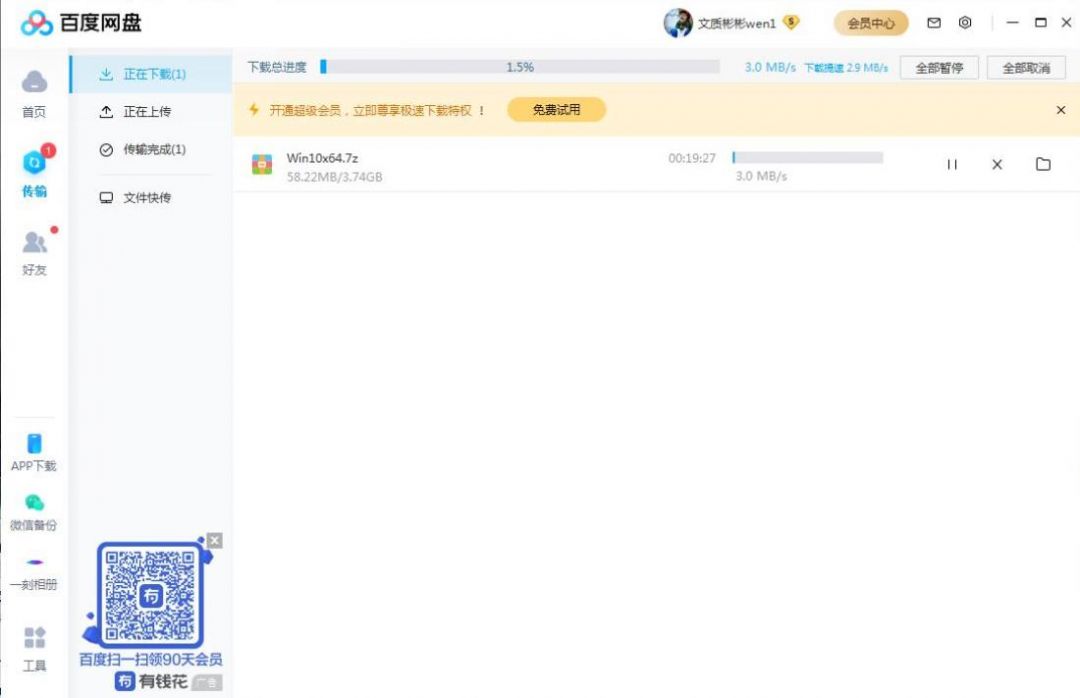Screen dimensions: 1080x698
Task: Click the 1.5% progress percentage
Action: tap(520, 67)
